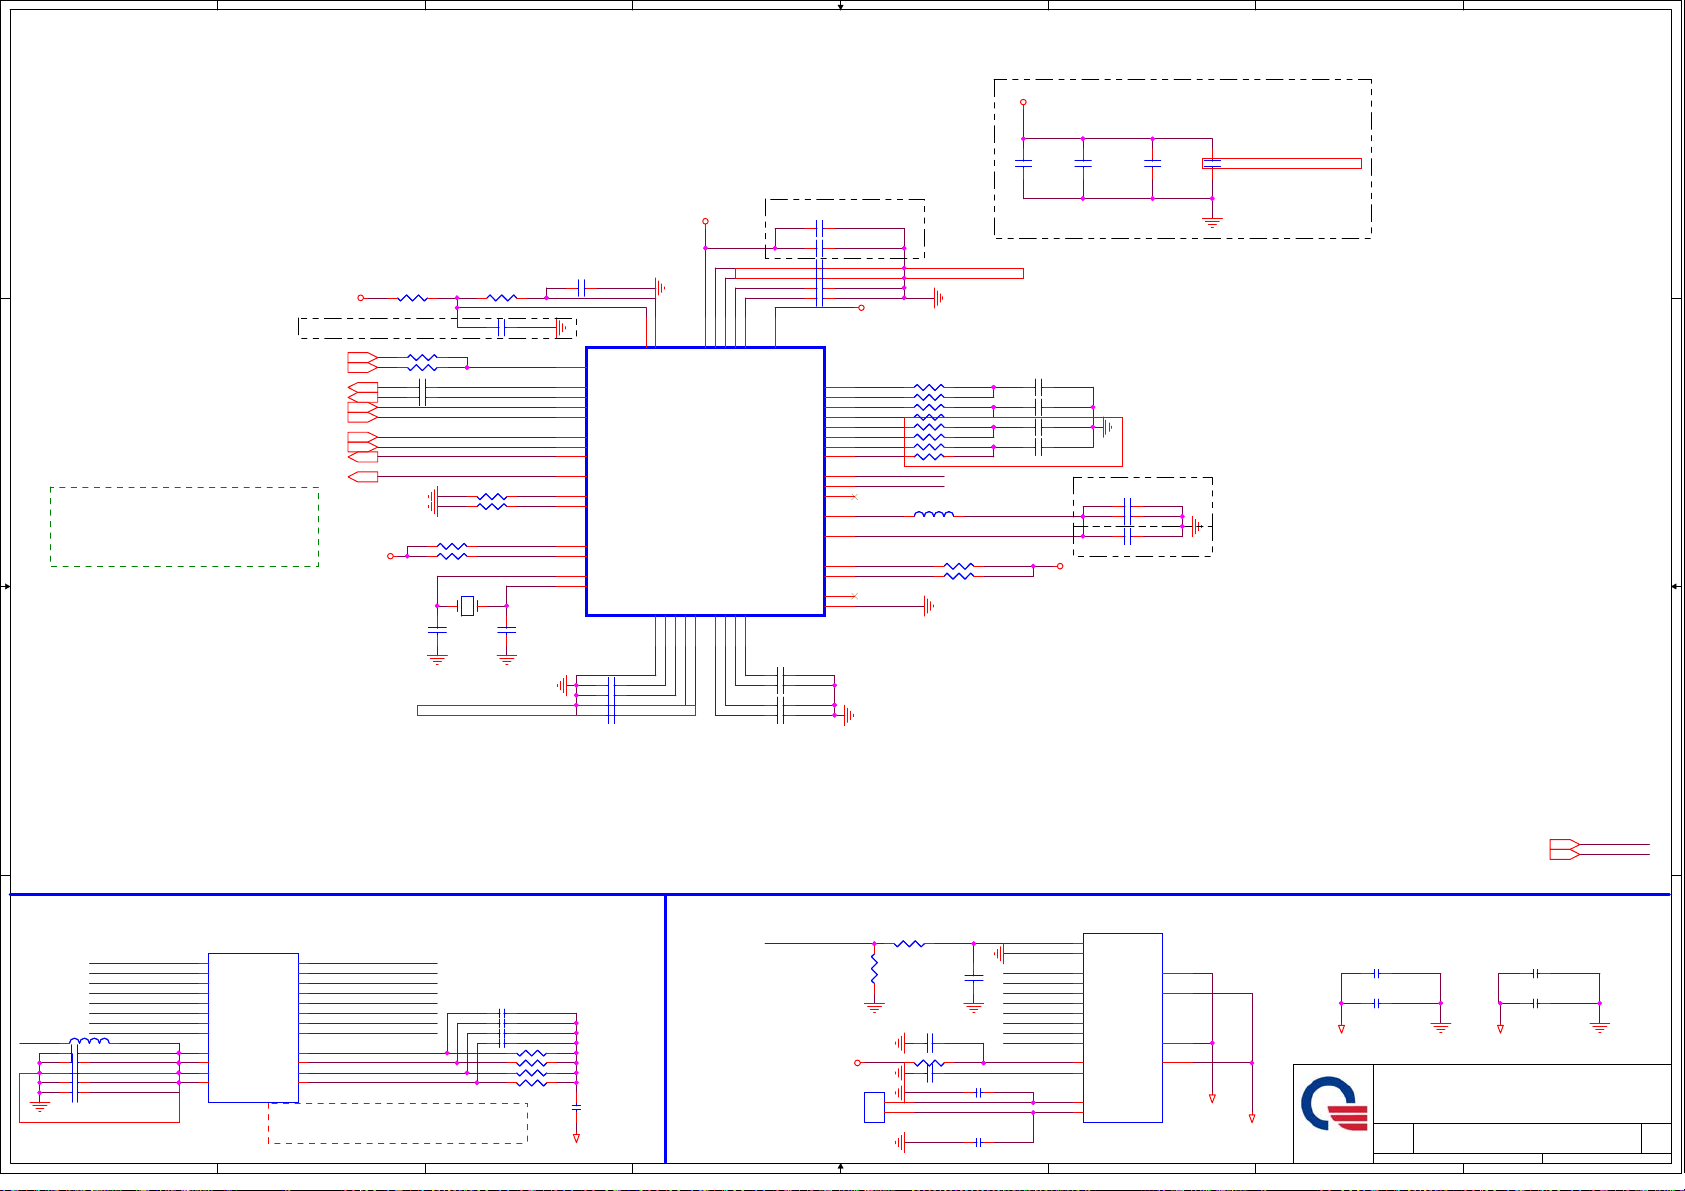Select the red dashed box in bottom-left section
The width and height of the screenshot is (1685, 1191).
point(398,1123)
